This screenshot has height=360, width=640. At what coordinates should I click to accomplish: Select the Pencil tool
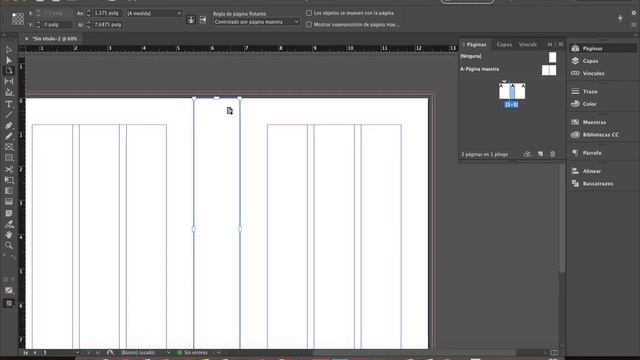(9, 136)
